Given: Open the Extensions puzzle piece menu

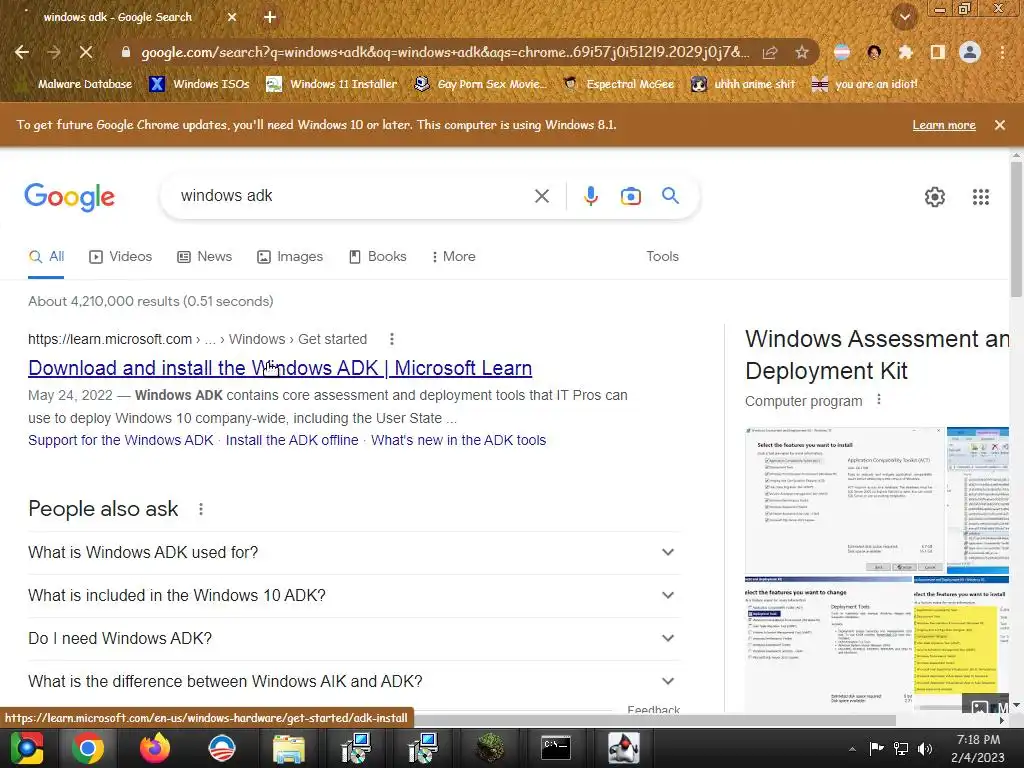Looking at the screenshot, I should coord(905,52).
